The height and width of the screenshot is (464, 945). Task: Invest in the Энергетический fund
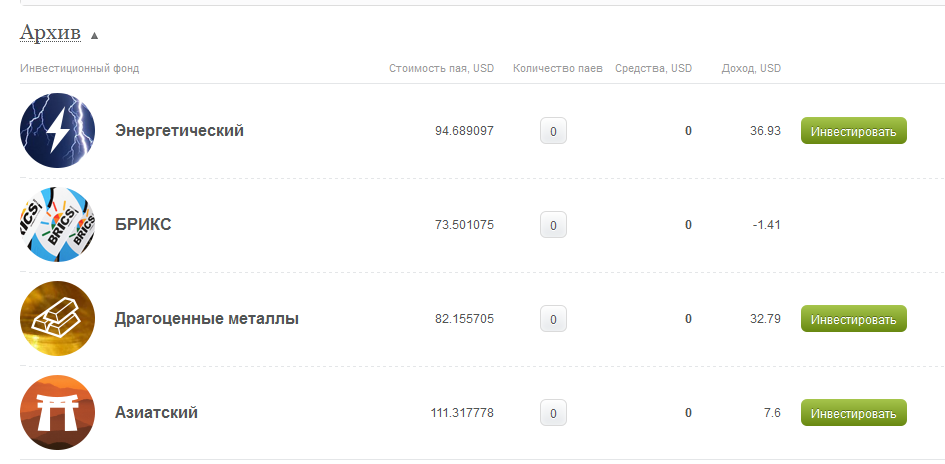853,131
